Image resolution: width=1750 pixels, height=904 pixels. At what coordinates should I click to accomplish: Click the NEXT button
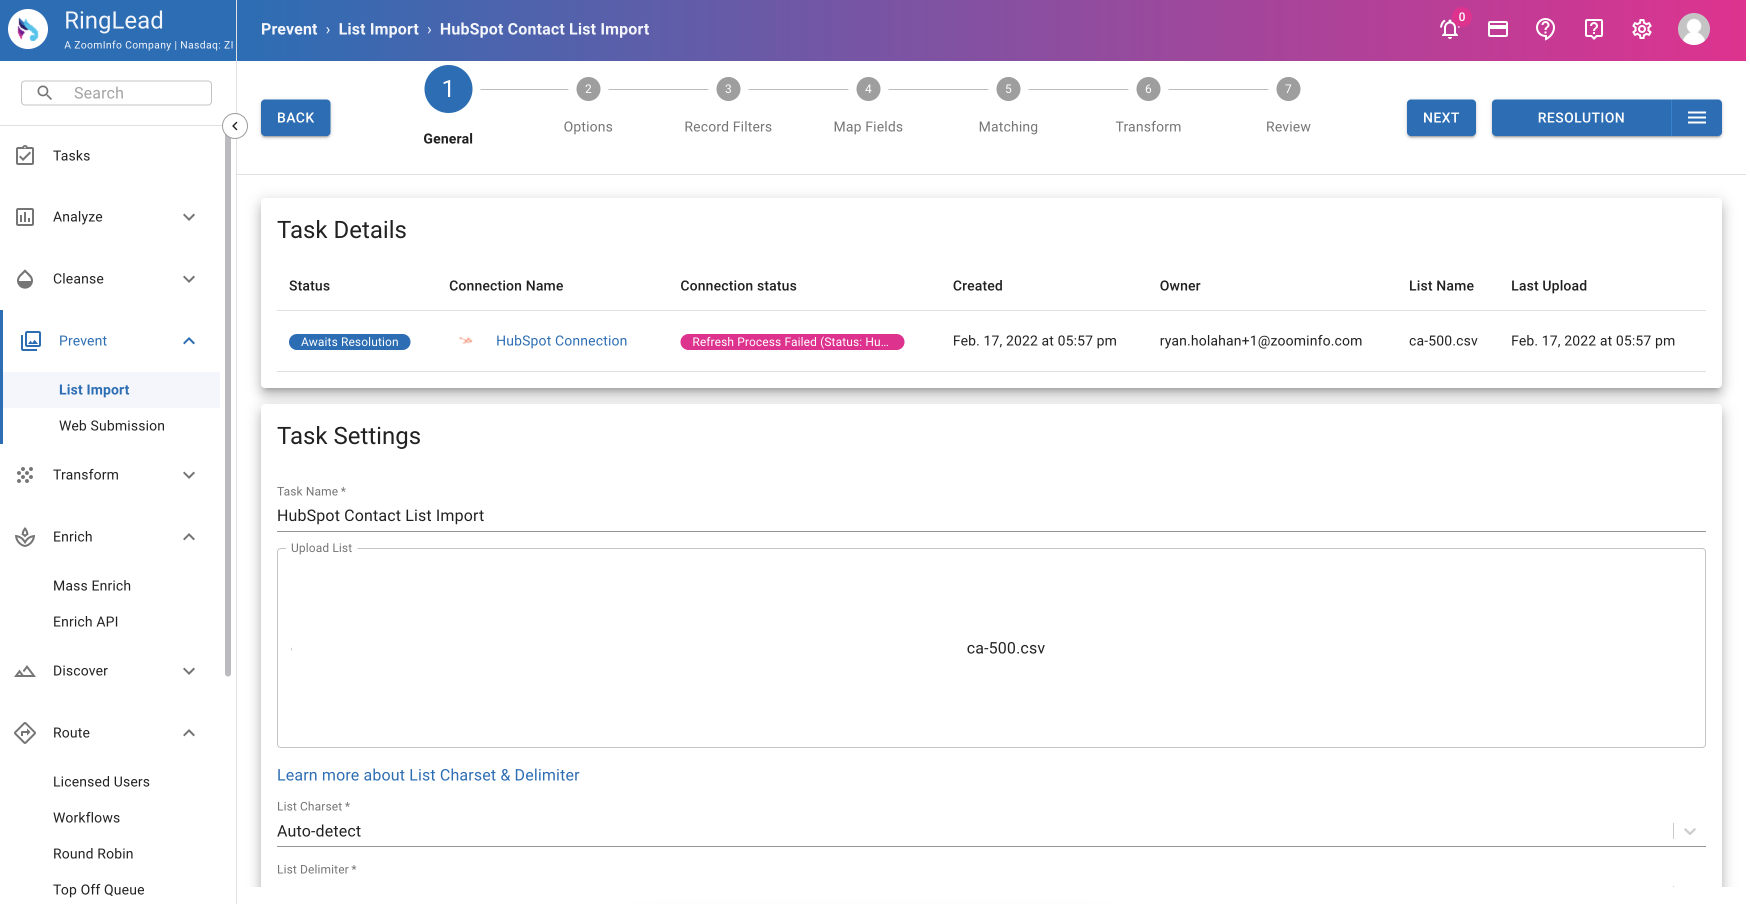coord(1440,118)
